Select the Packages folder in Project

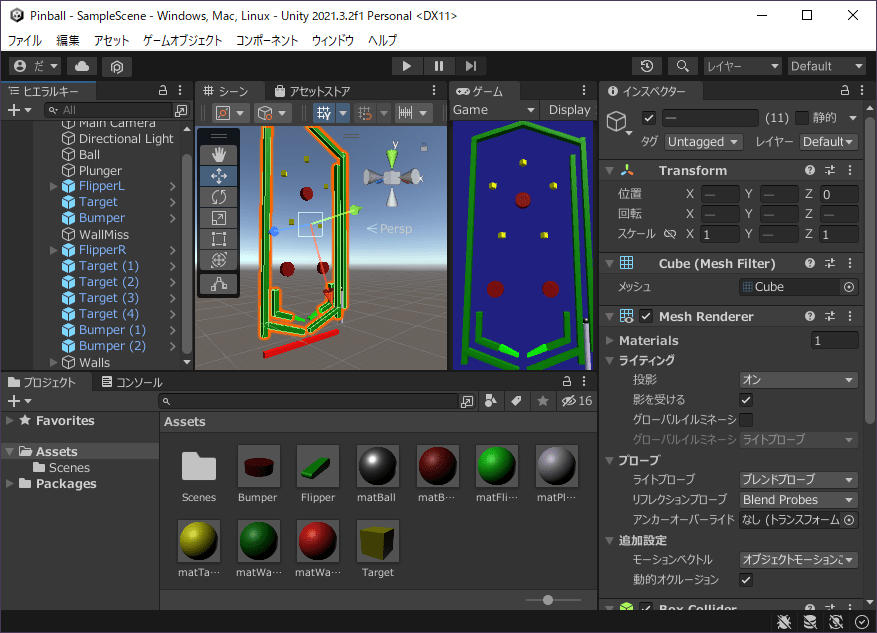[x=66, y=484]
